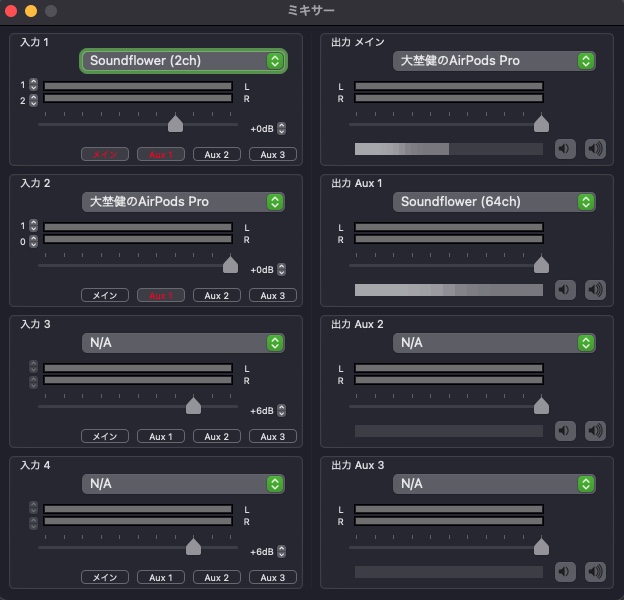Enable Aux 2 routing for 入力 3
The image size is (624, 600).
(x=217, y=437)
